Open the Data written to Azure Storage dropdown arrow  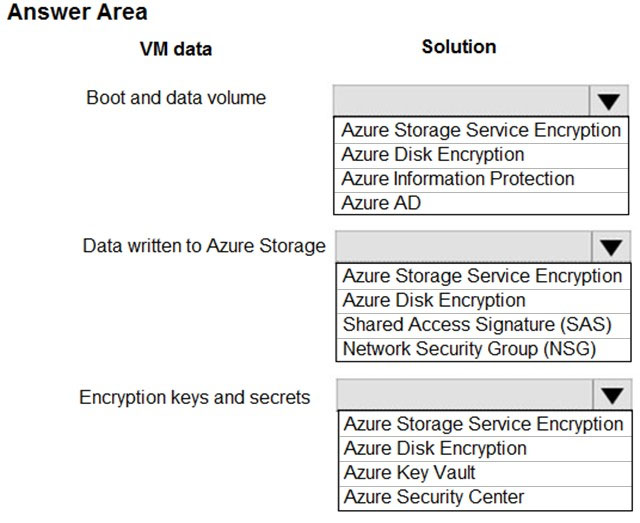click(611, 247)
